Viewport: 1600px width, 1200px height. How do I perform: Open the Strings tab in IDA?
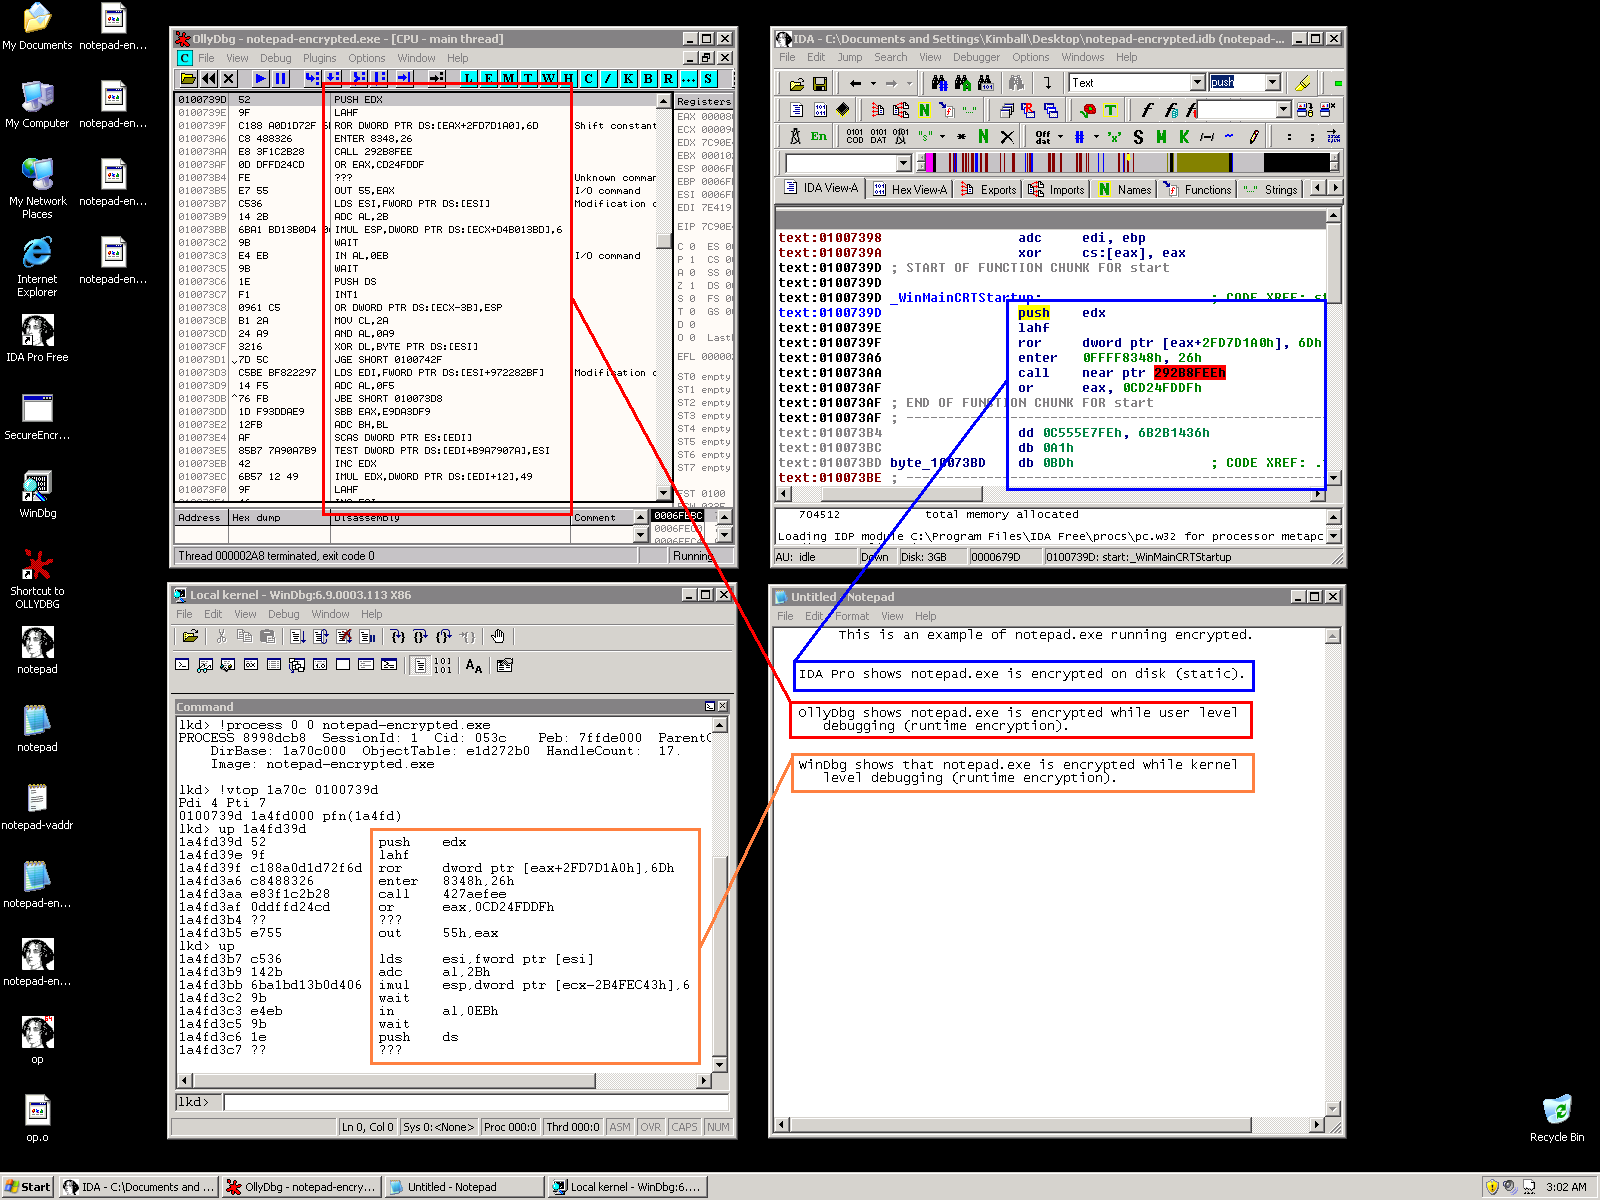(1270, 189)
